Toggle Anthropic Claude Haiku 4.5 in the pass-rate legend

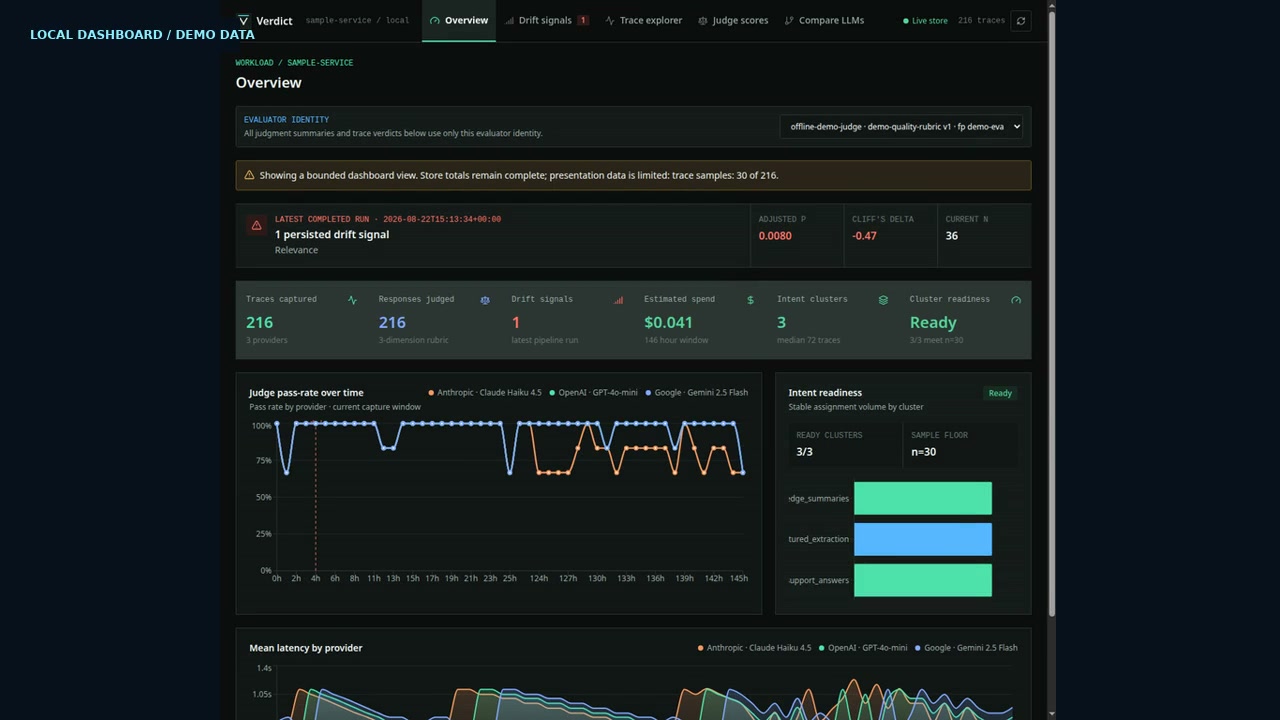[484, 393]
